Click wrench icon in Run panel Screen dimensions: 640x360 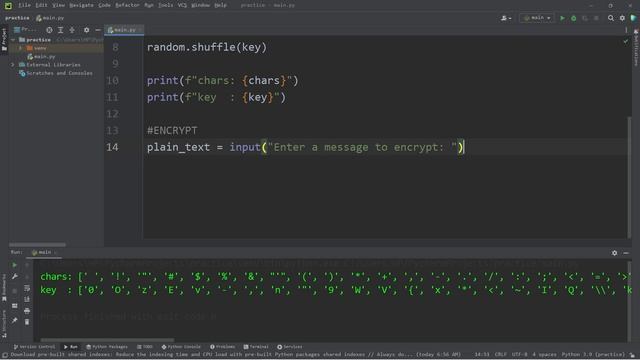tap(14, 277)
